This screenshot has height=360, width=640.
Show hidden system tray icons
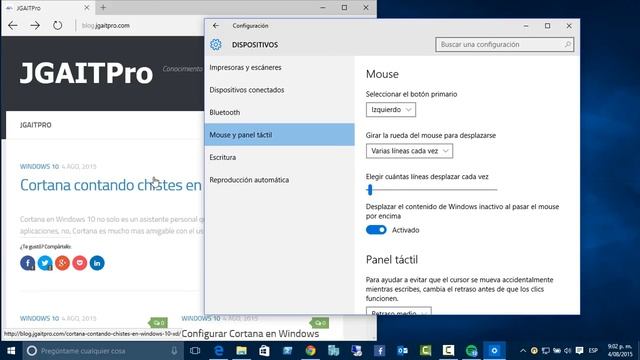coord(523,351)
